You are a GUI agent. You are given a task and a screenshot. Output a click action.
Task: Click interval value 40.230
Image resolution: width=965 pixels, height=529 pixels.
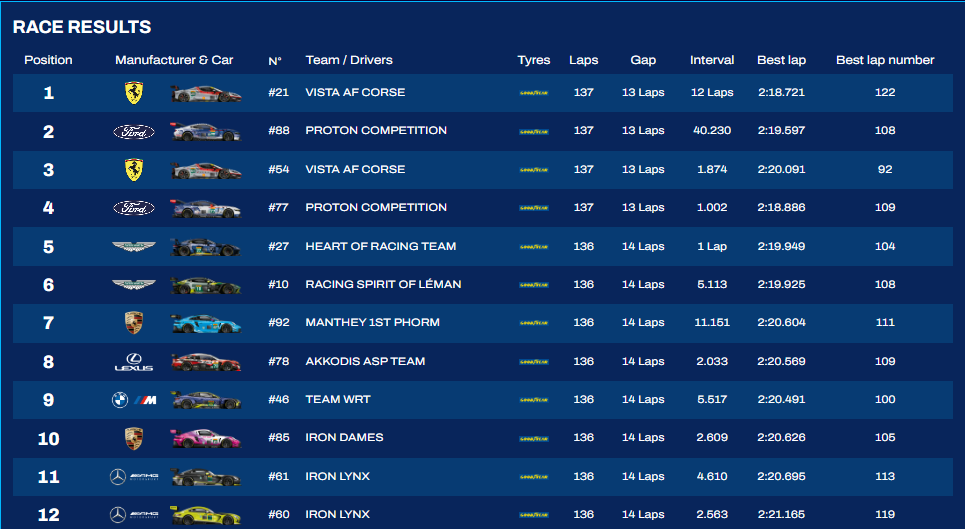[x=712, y=130]
